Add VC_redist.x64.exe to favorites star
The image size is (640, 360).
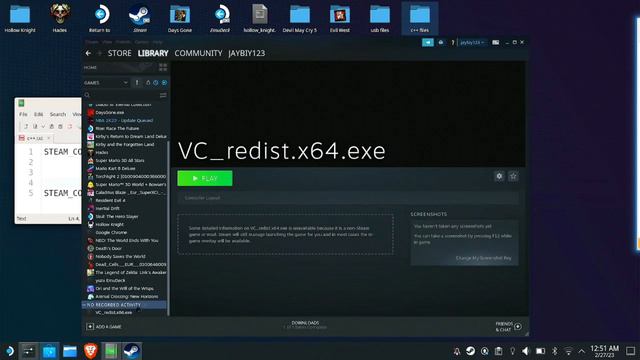(x=513, y=176)
